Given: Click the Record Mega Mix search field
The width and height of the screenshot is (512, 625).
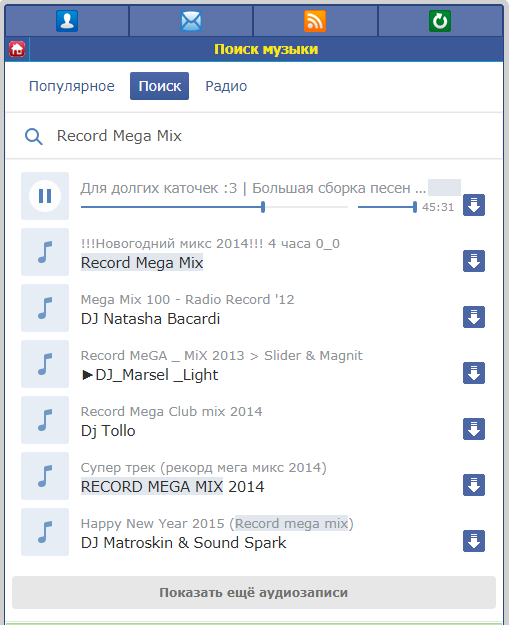Looking at the screenshot, I should 275,136.
